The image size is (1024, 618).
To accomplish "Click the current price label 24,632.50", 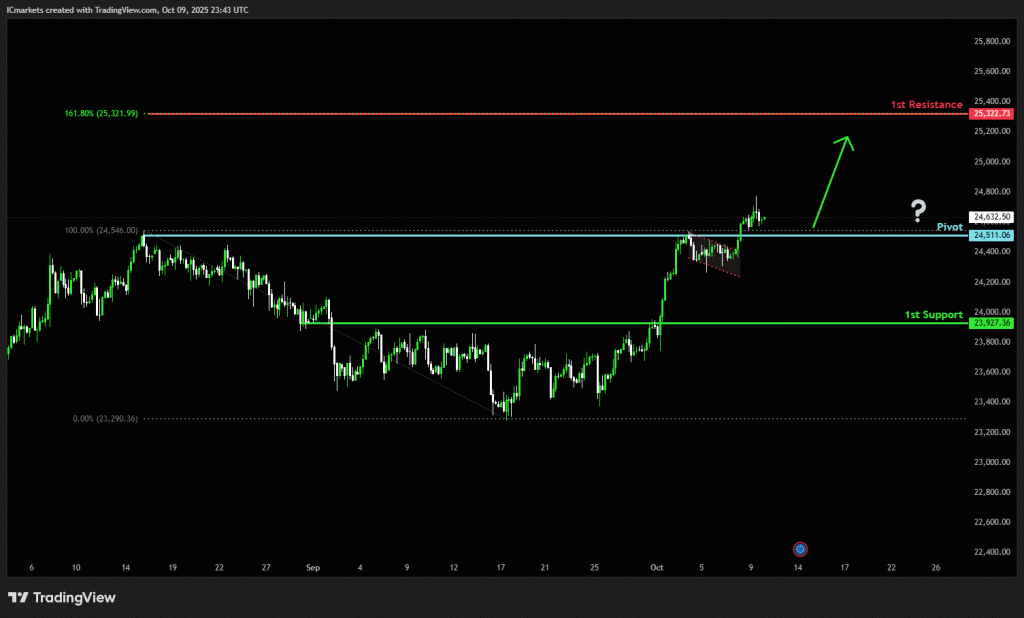I will [x=991, y=216].
